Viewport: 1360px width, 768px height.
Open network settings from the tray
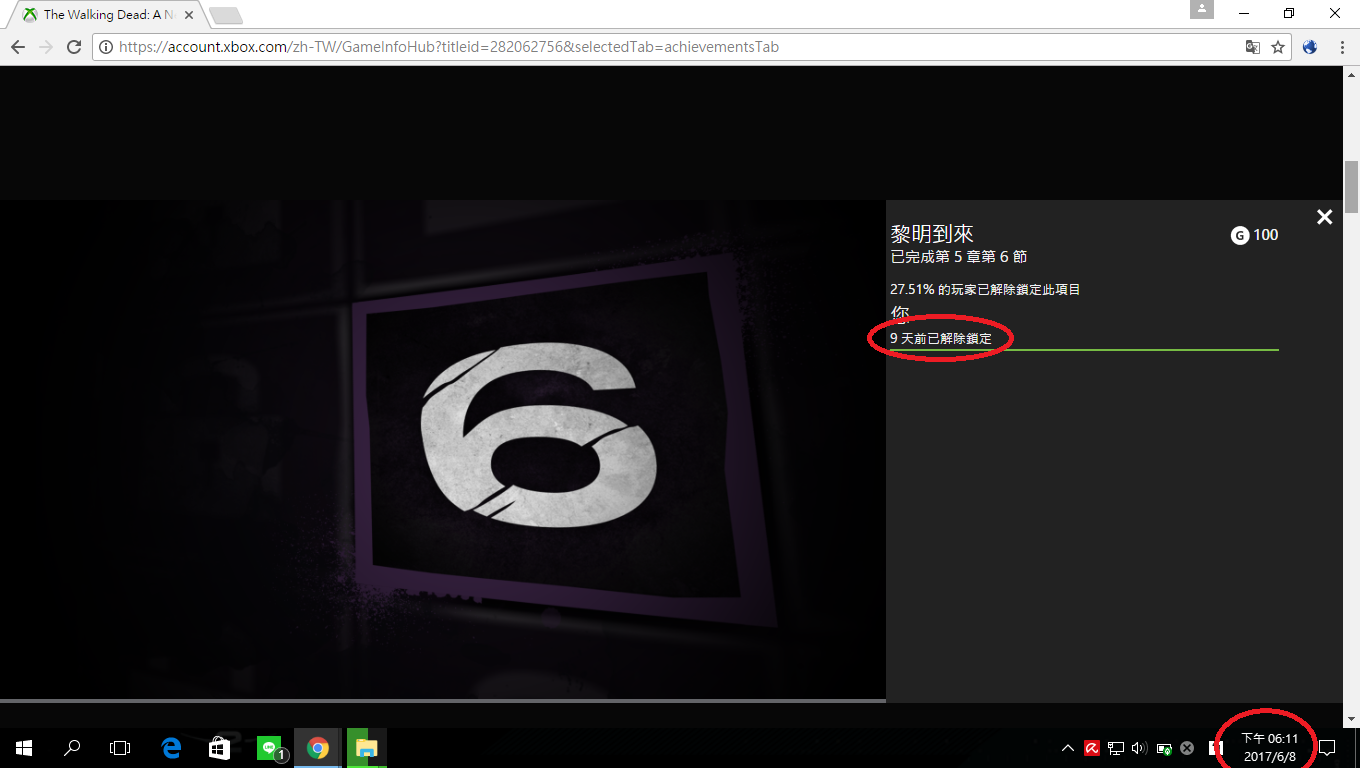[x=1116, y=747]
